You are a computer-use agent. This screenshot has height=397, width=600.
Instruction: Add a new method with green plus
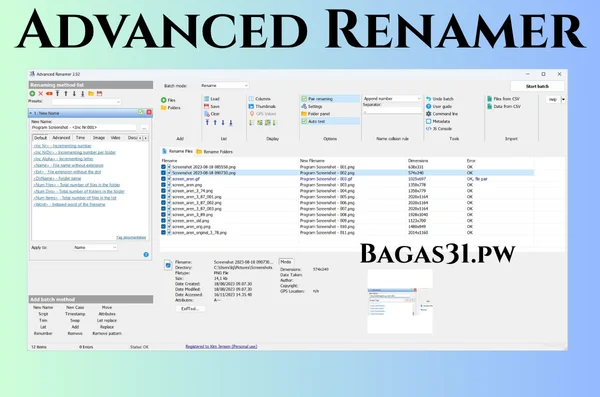point(33,93)
